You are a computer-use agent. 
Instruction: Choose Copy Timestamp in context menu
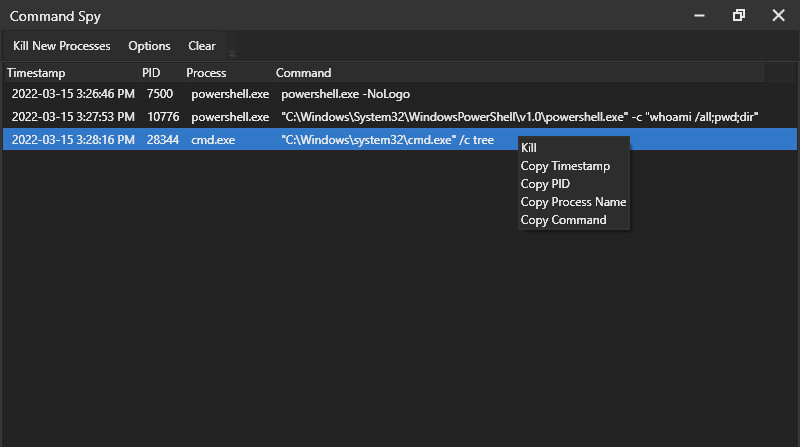click(565, 166)
